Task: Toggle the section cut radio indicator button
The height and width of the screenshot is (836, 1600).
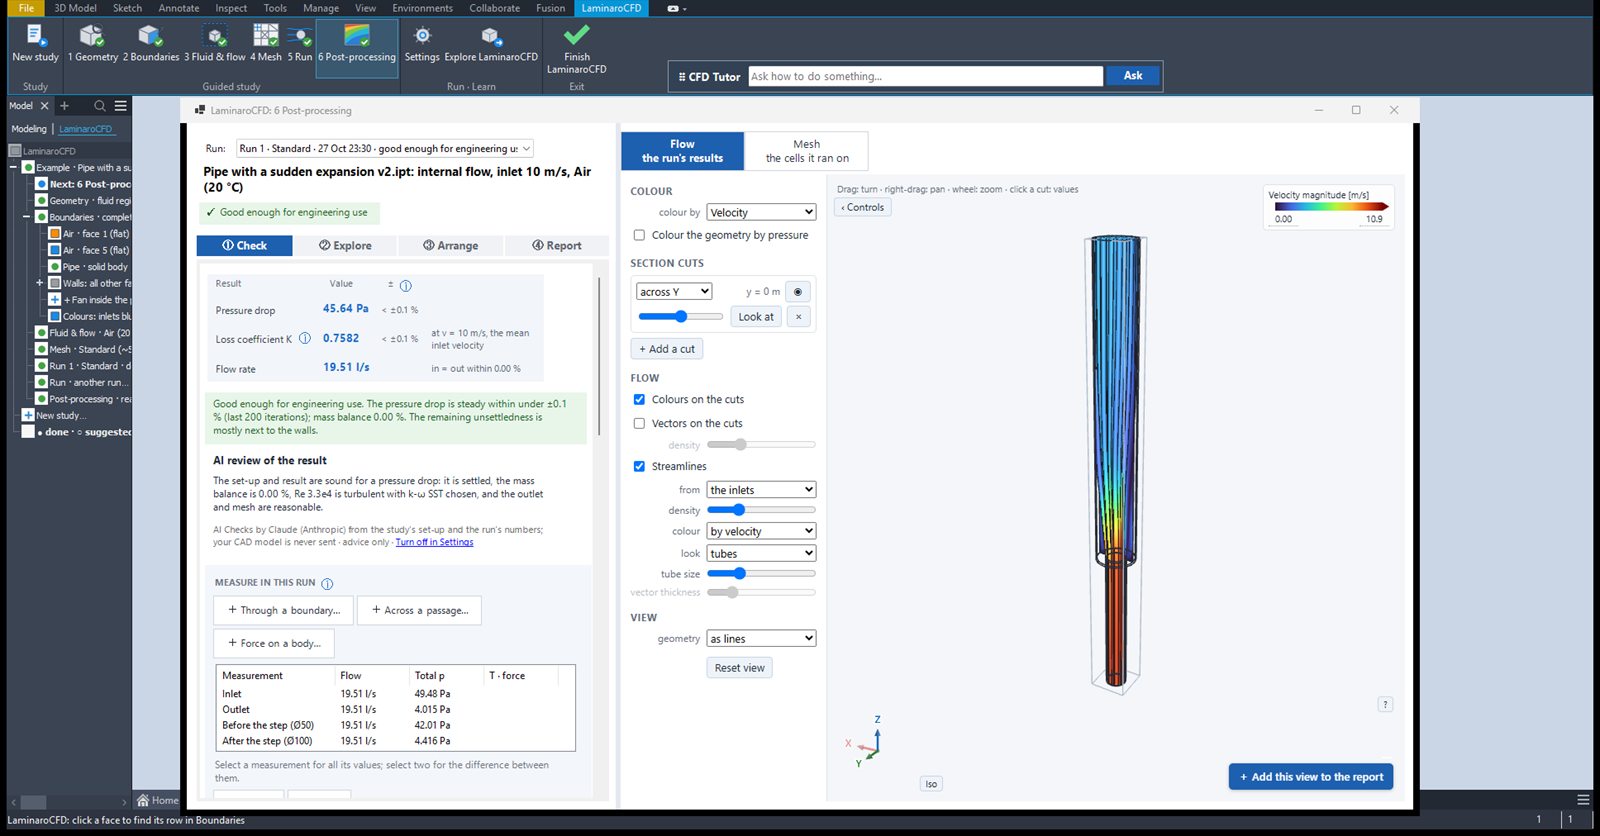Action: [x=798, y=292]
